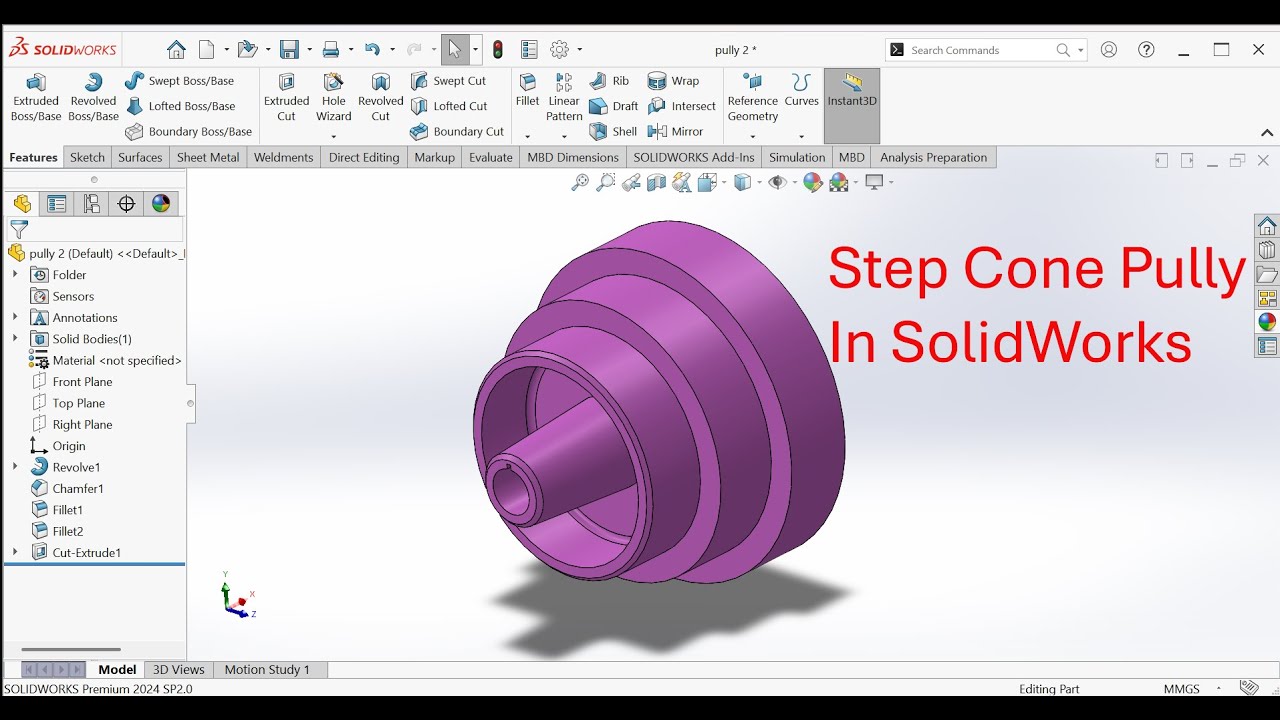1280x720 pixels.
Task: Open the Curves dropdown arrow
Action: [x=802, y=137]
